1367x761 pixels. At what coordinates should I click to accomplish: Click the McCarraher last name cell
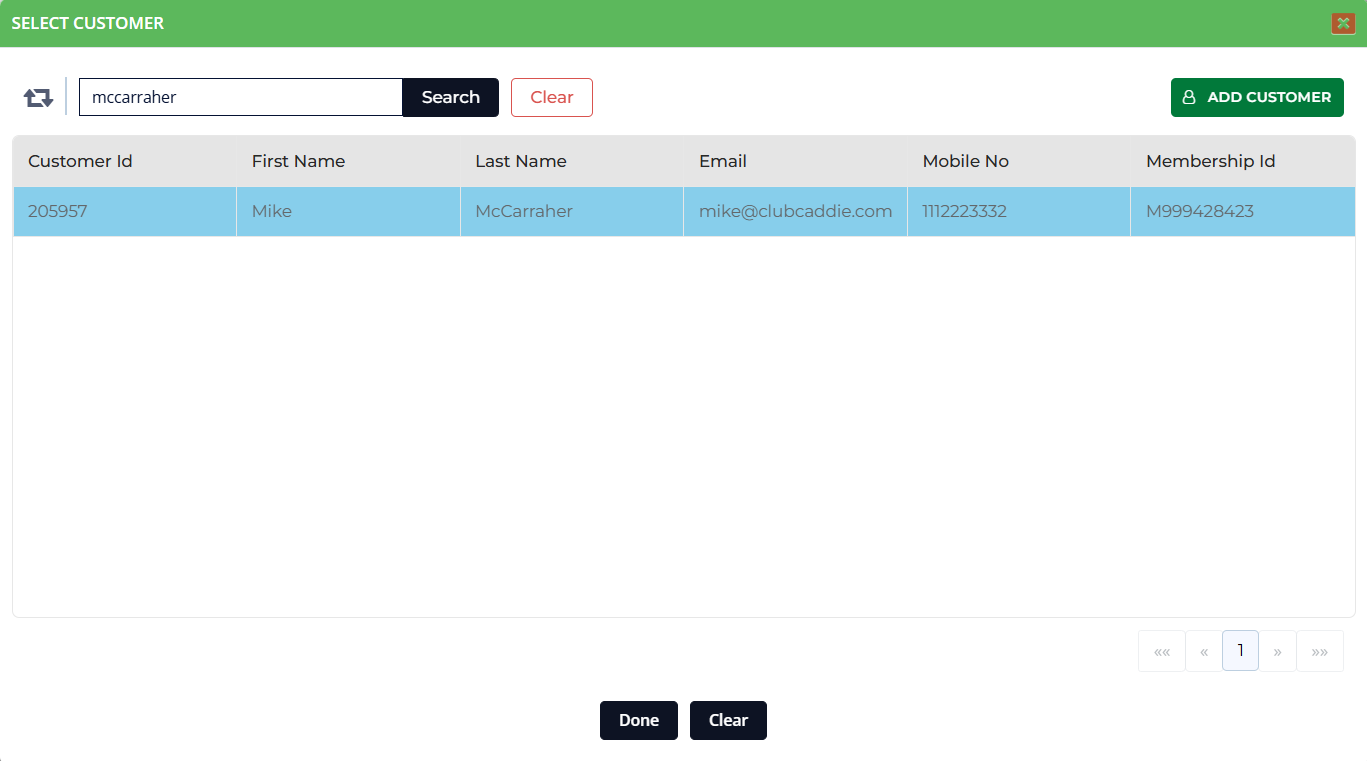(x=523, y=211)
